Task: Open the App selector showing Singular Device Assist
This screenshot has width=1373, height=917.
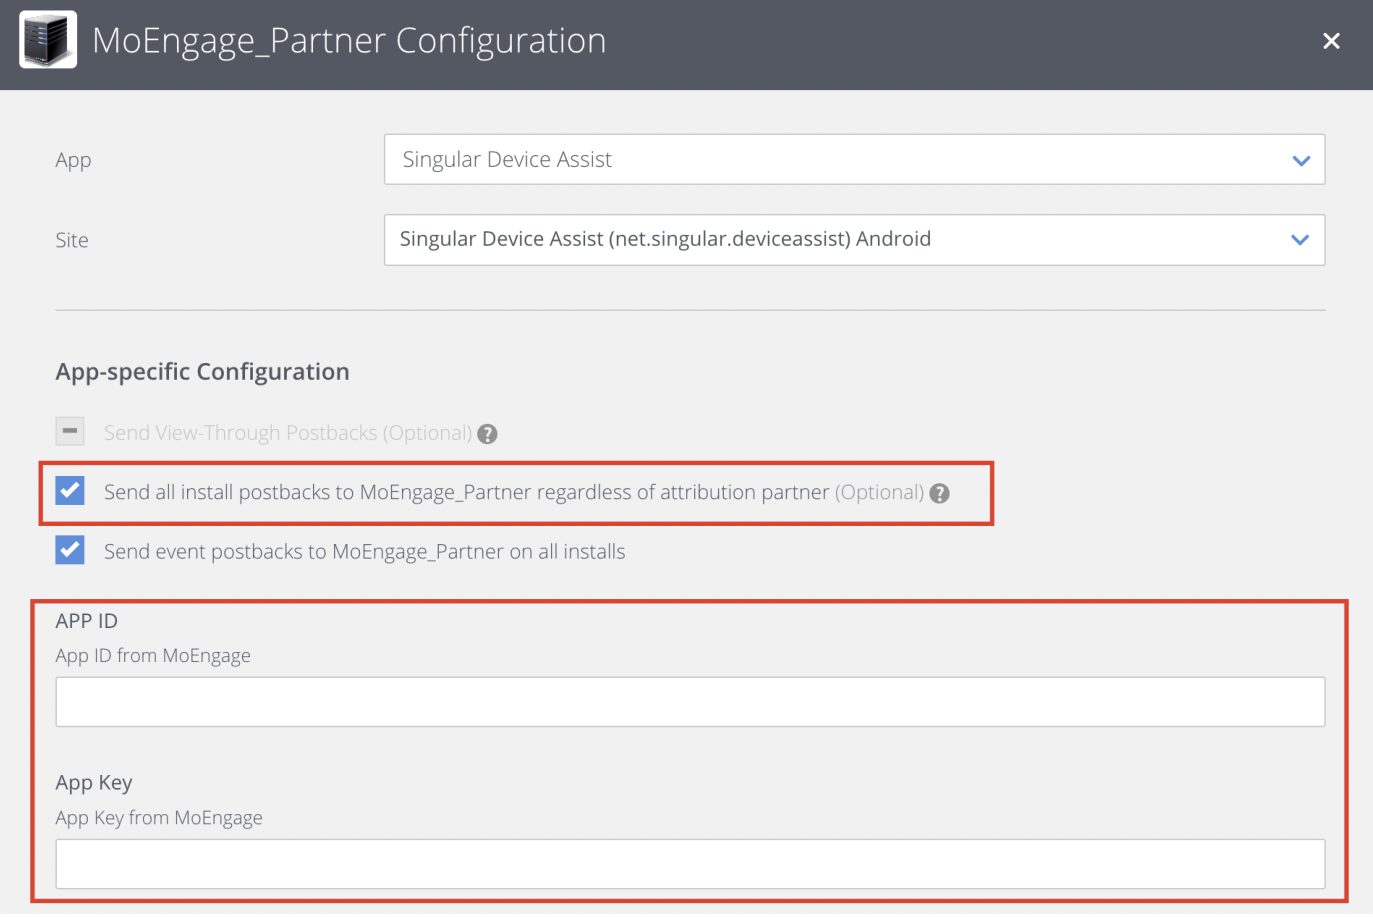Action: 854,159
